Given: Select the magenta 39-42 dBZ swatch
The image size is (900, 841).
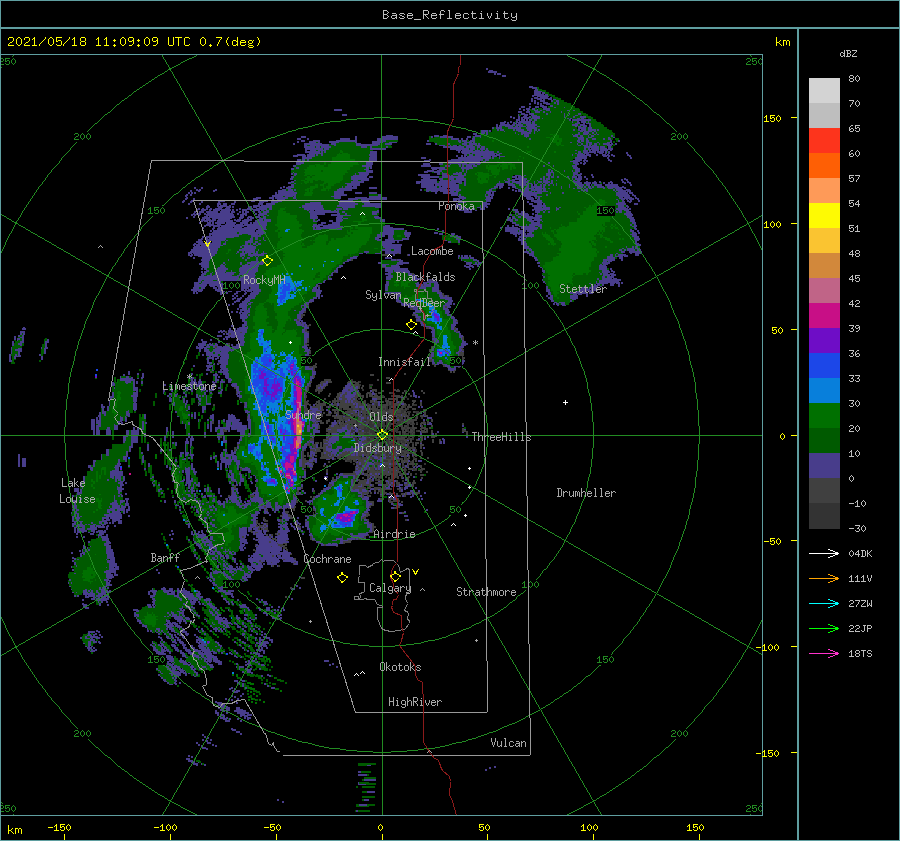Looking at the screenshot, I should (x=824, y=315).
